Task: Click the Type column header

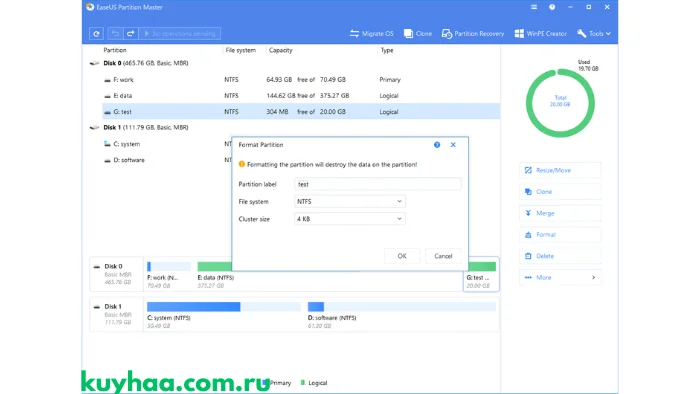Action: coord(387,50)
